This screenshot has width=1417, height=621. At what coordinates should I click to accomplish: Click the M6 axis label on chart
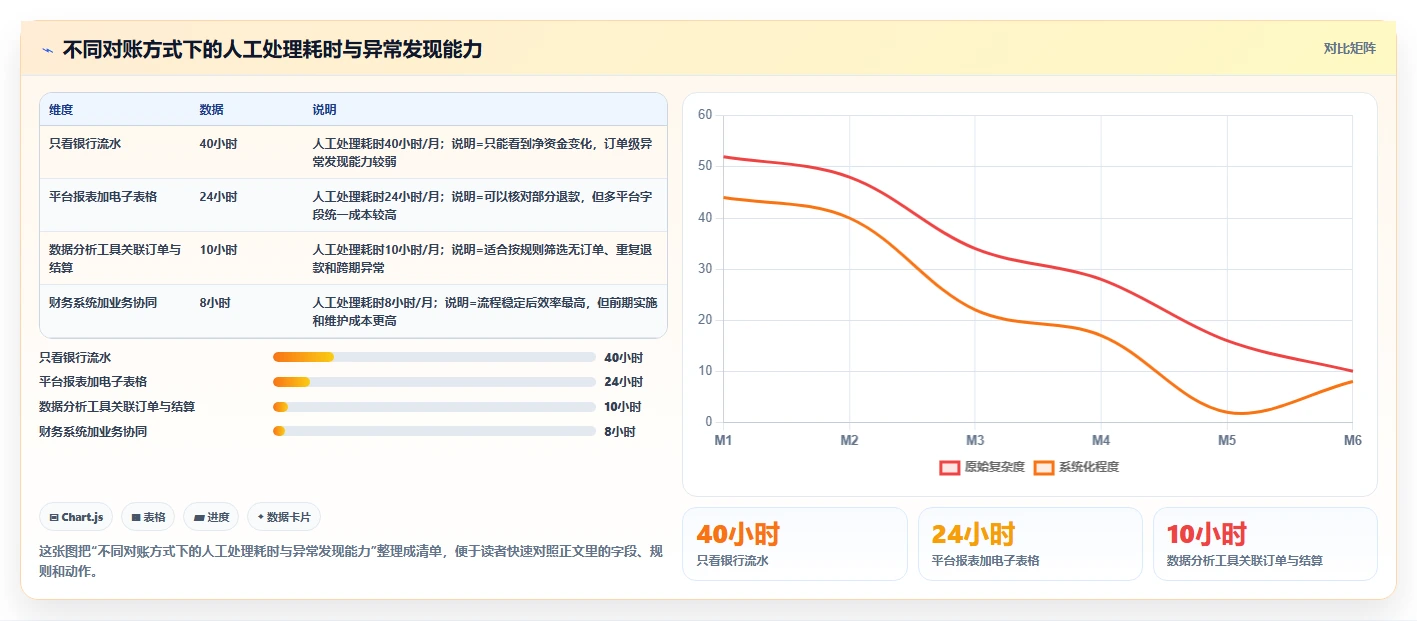tap(1352, 440)
